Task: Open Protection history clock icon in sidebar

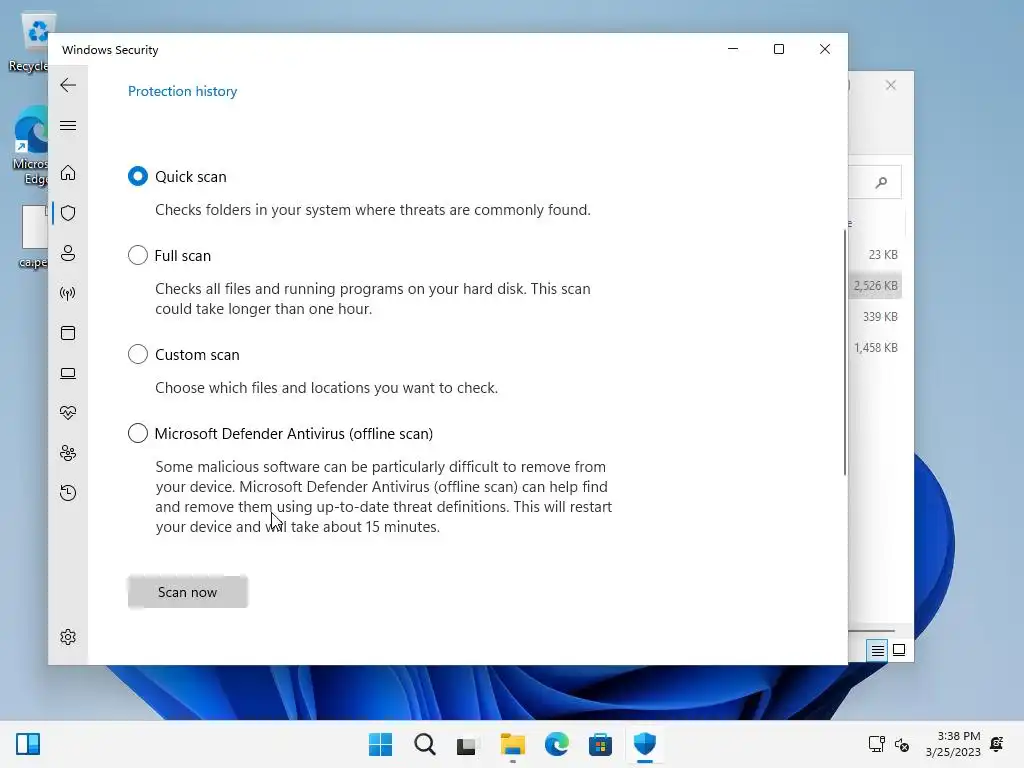Action: coord(68,493)
